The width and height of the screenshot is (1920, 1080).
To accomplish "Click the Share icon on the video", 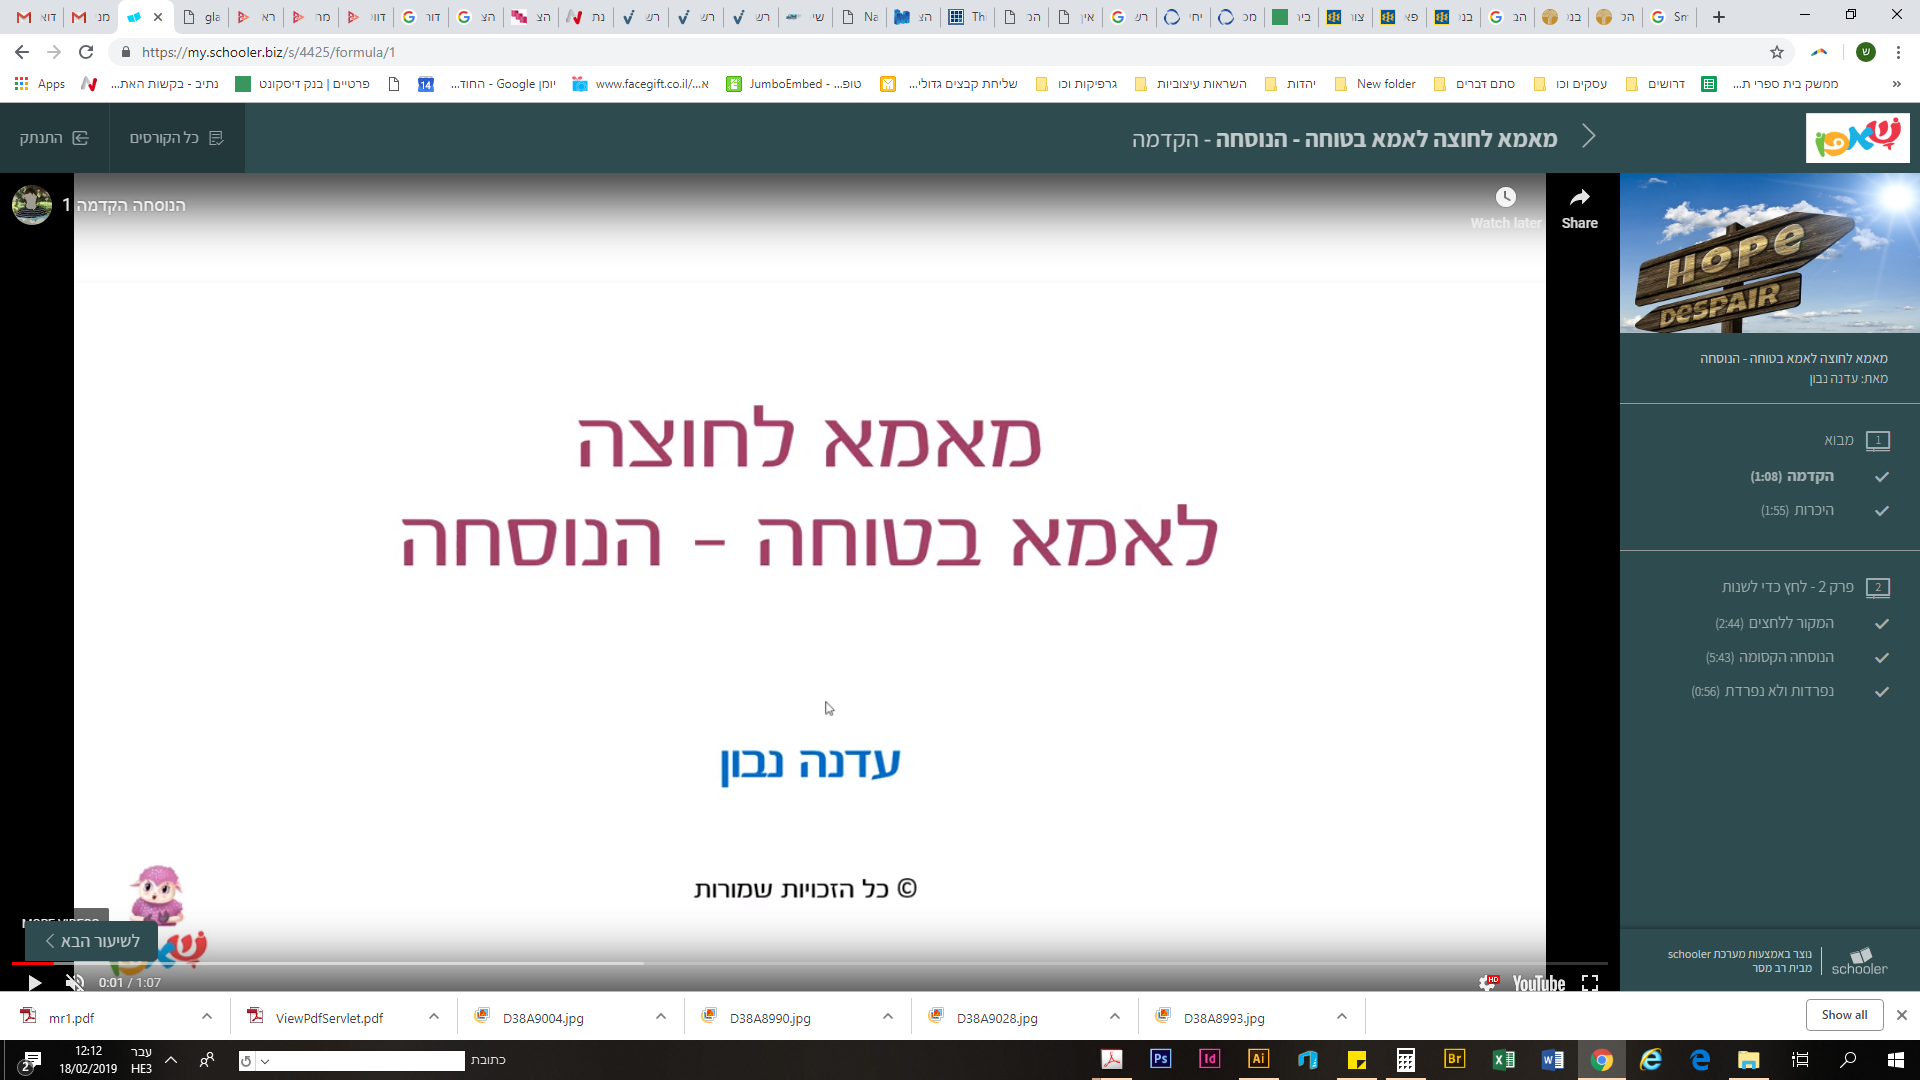I will point(1580,198).
